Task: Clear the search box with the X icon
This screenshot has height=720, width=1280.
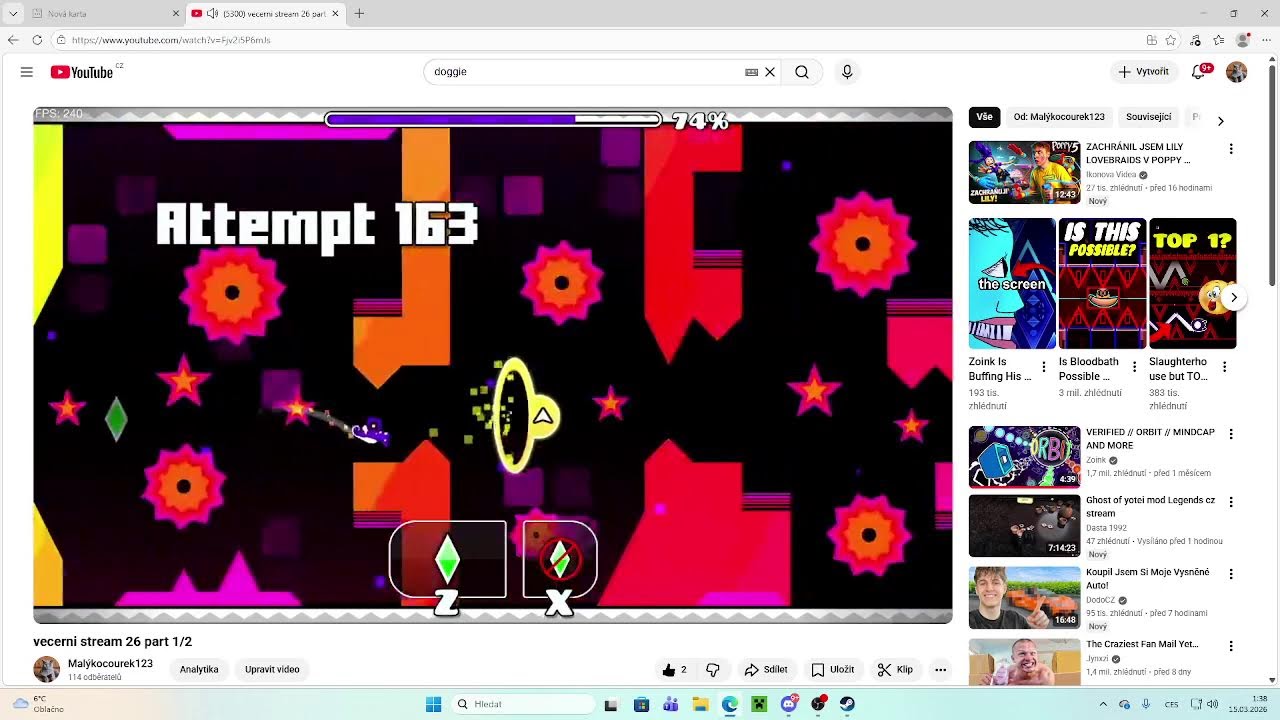Action: point(770,72)
